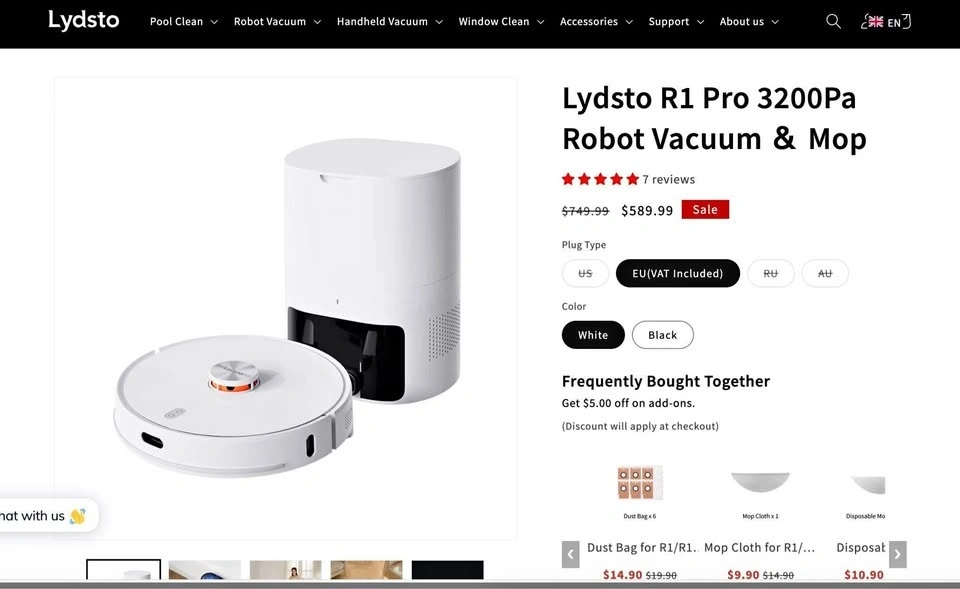This screenshot has width=960, height=589.
Task: Select the US plug type option
Action: tap(585, 273)
